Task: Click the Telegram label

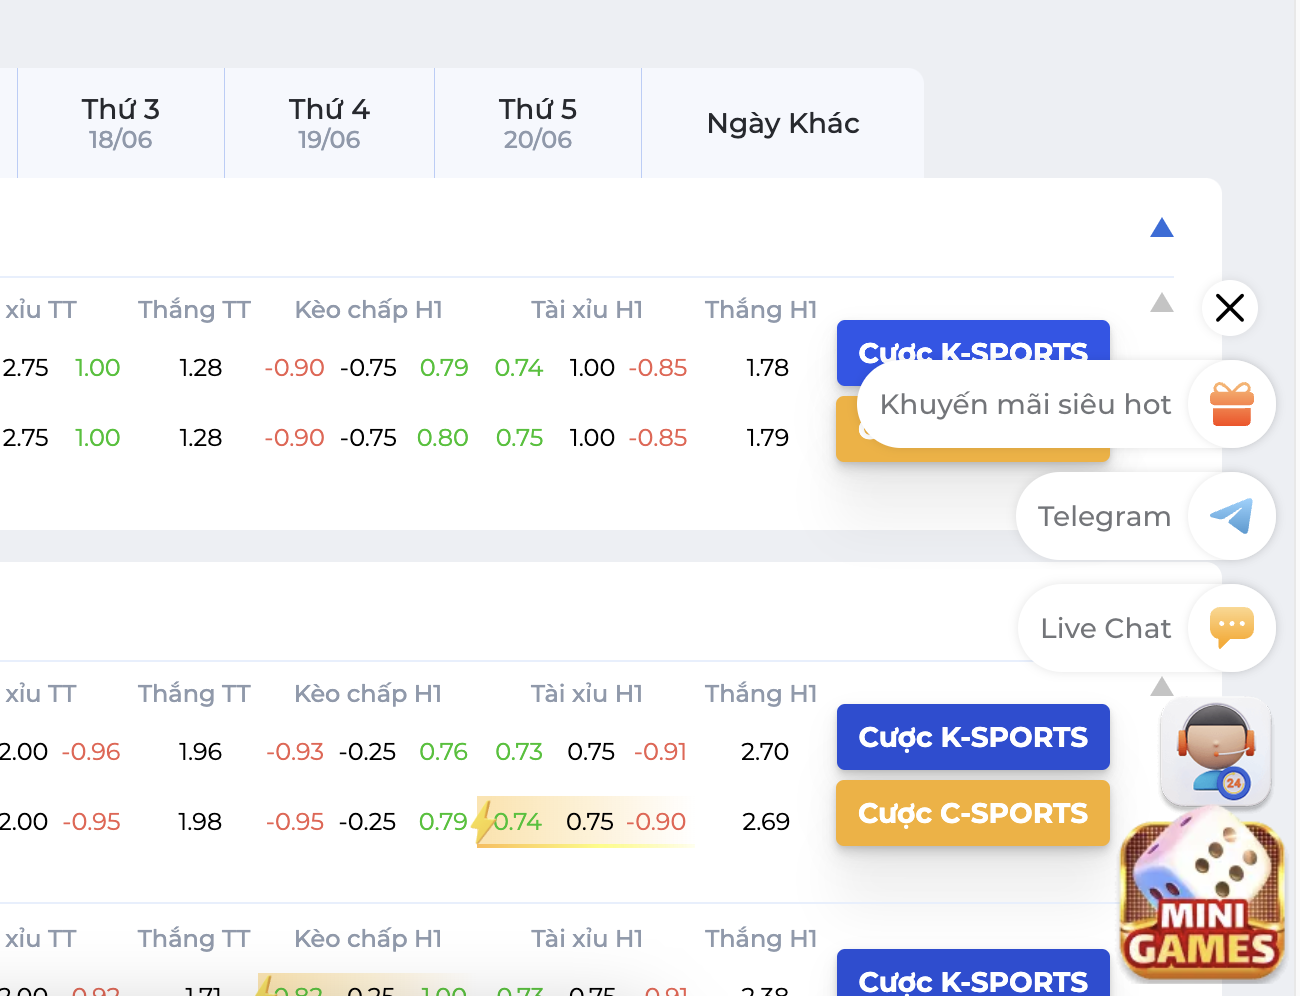Action: (x=1104, y=516)
